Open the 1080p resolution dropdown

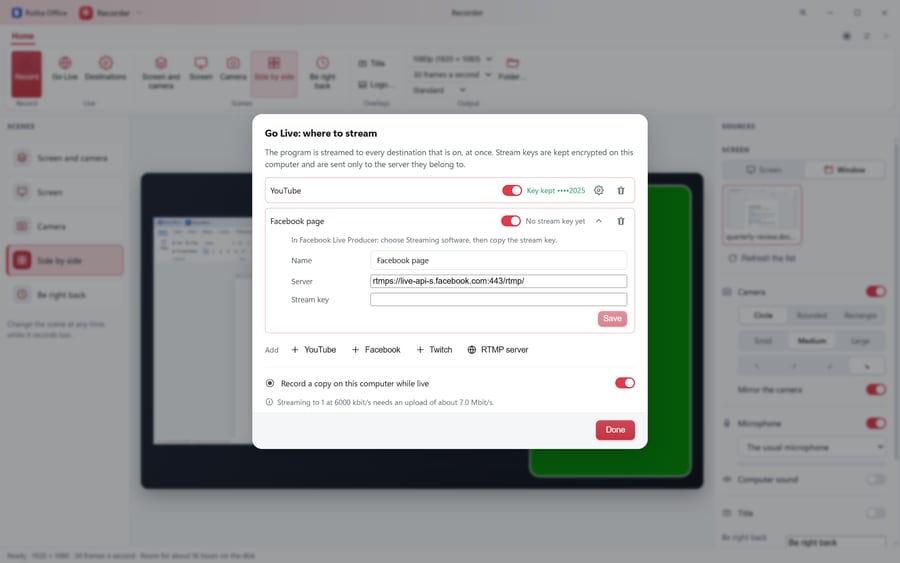[452, 59]
